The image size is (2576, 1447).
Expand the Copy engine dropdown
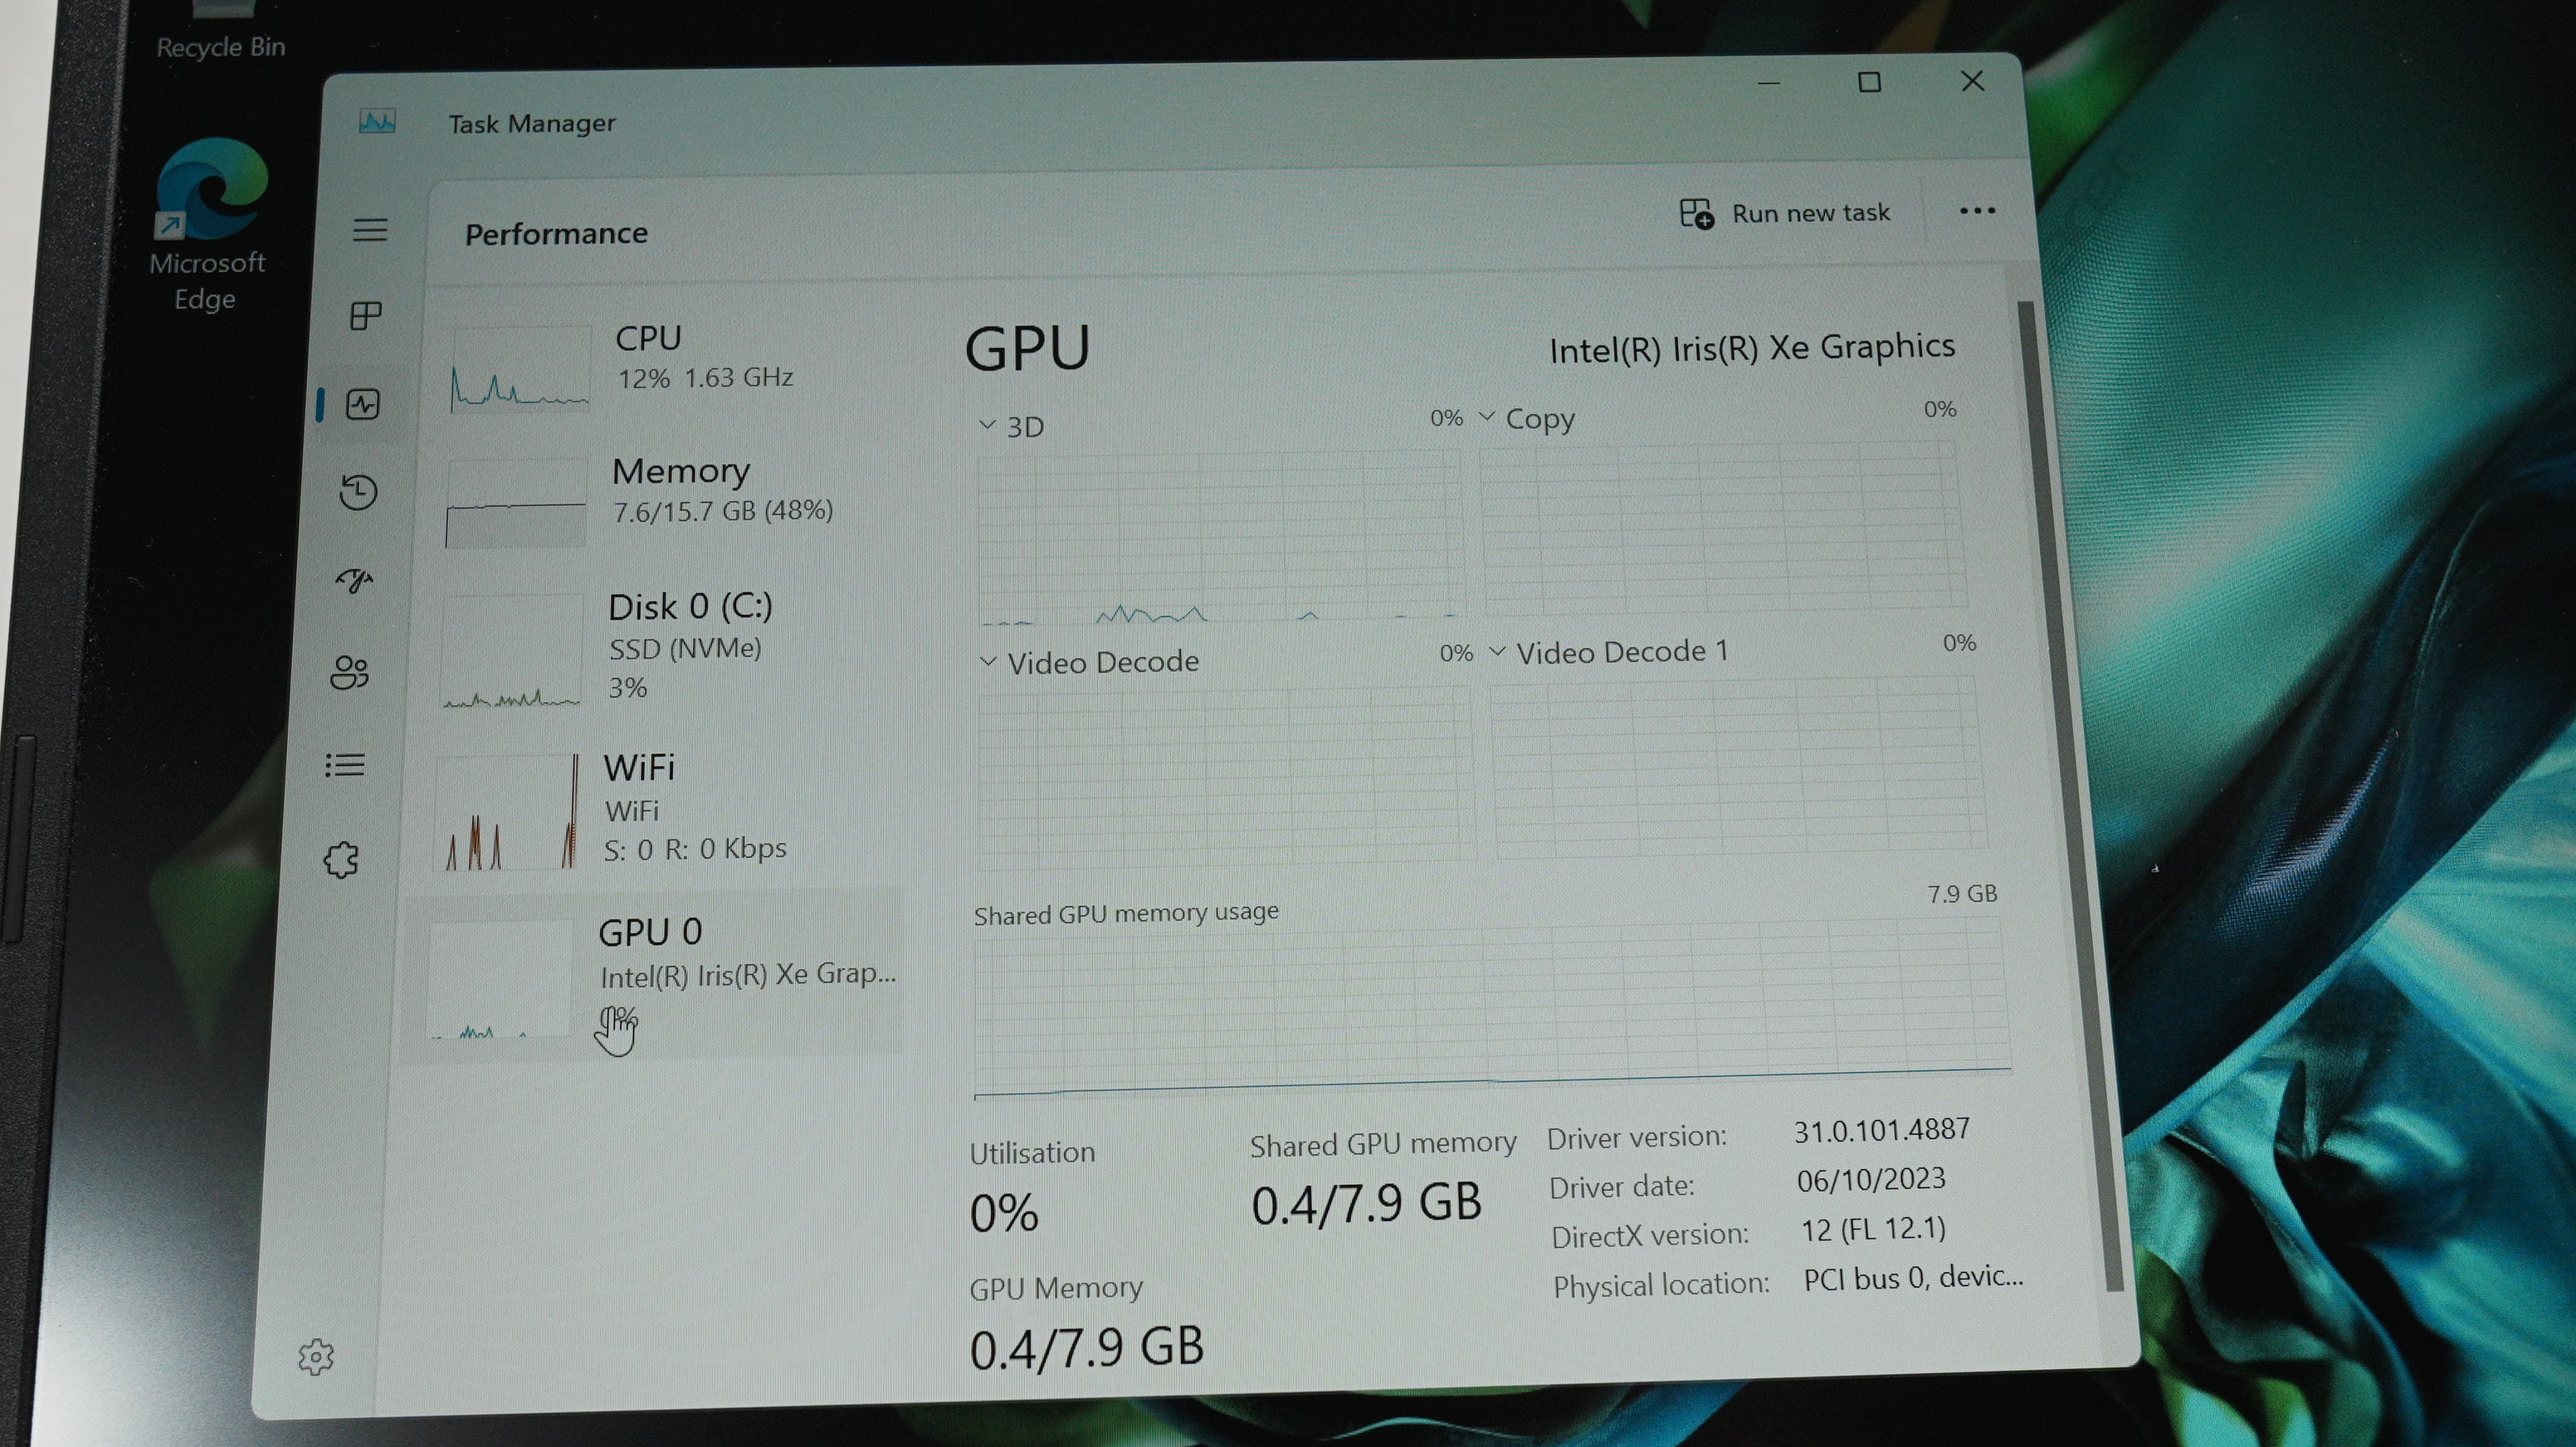tap(1526, 418)
